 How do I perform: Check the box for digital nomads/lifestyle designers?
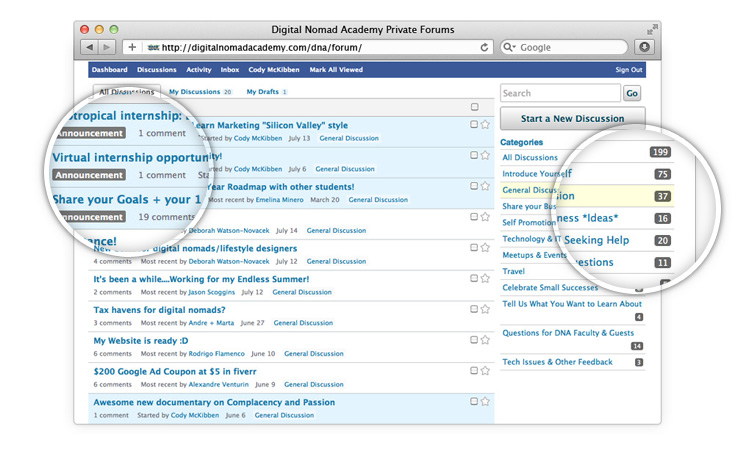(474, 248)
